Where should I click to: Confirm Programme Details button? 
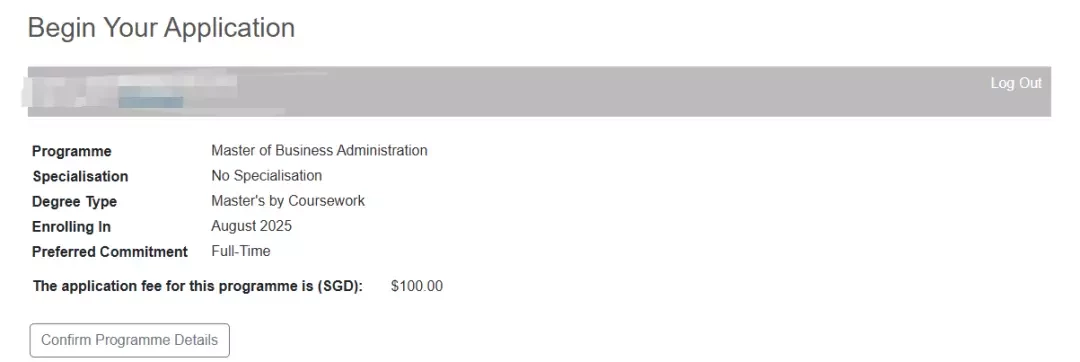click(x=129, y=340)
